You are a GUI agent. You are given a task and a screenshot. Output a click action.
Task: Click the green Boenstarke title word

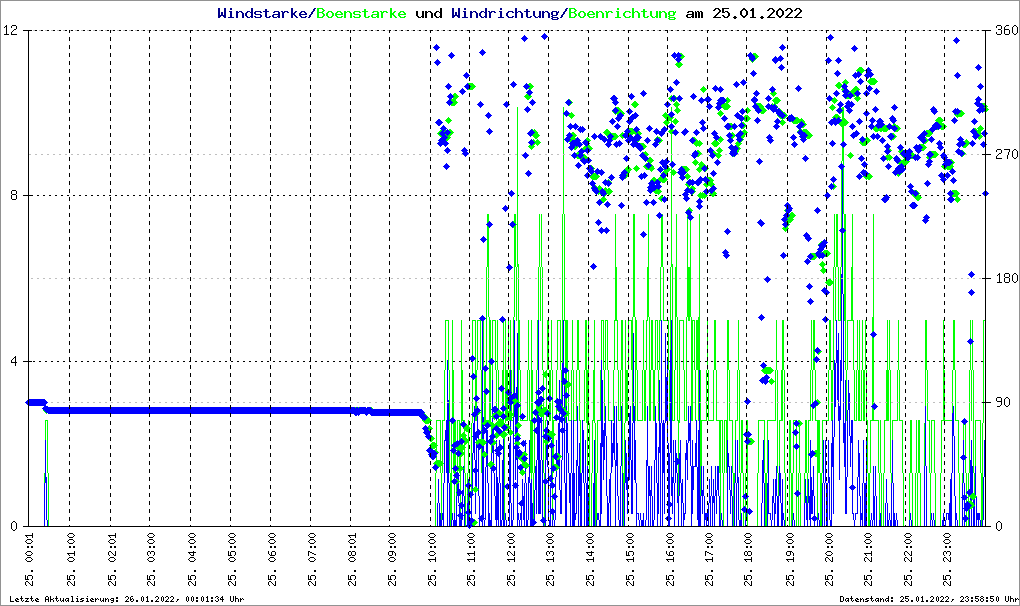361,14
